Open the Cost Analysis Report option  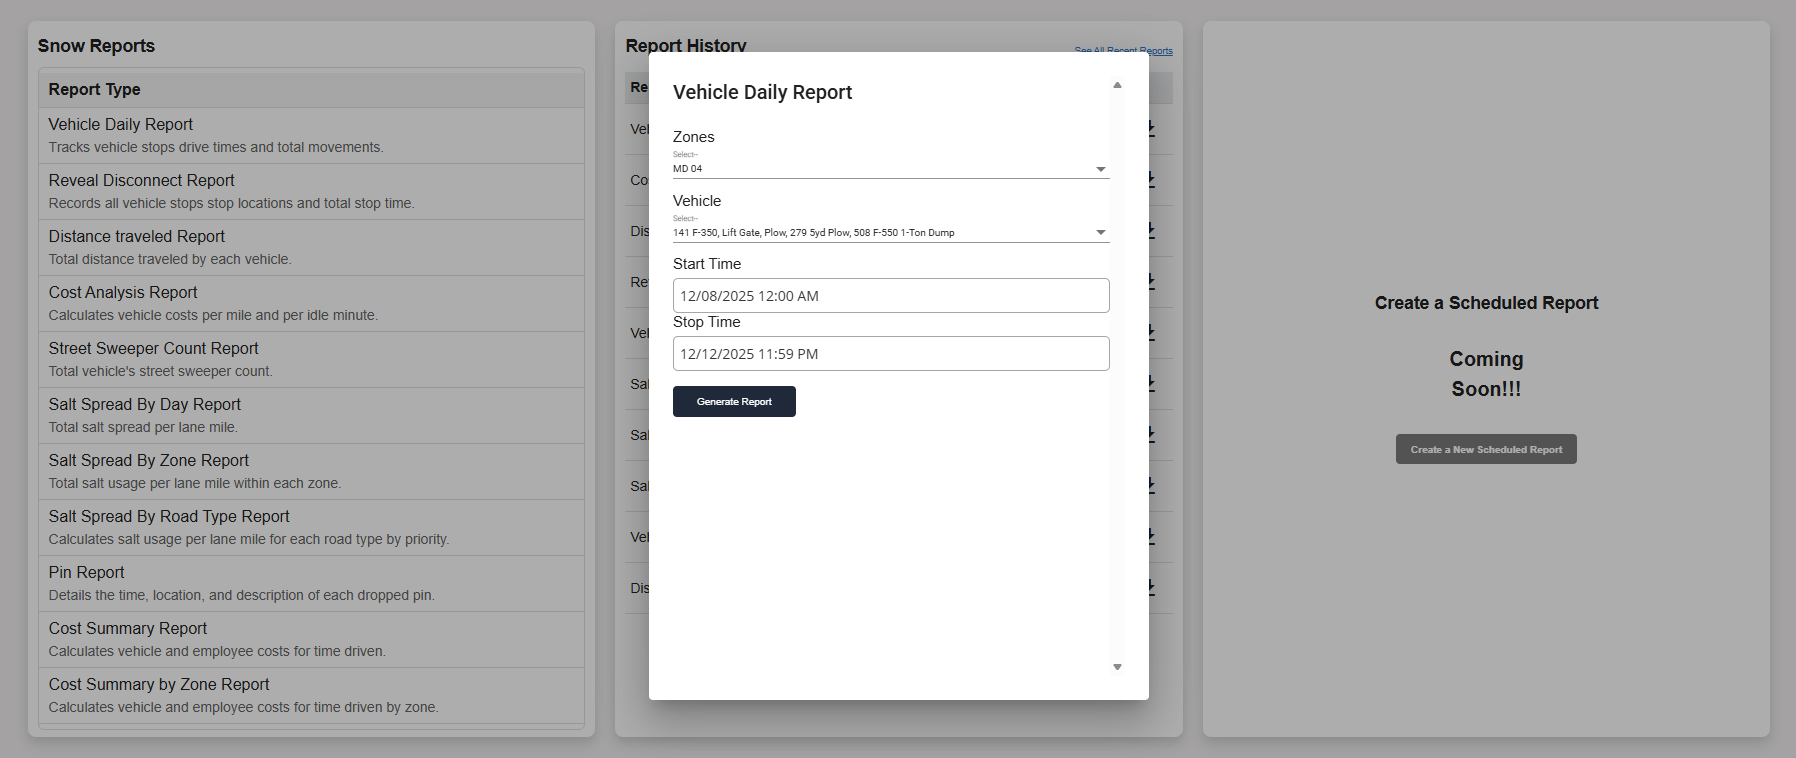[x=123, y=293]
